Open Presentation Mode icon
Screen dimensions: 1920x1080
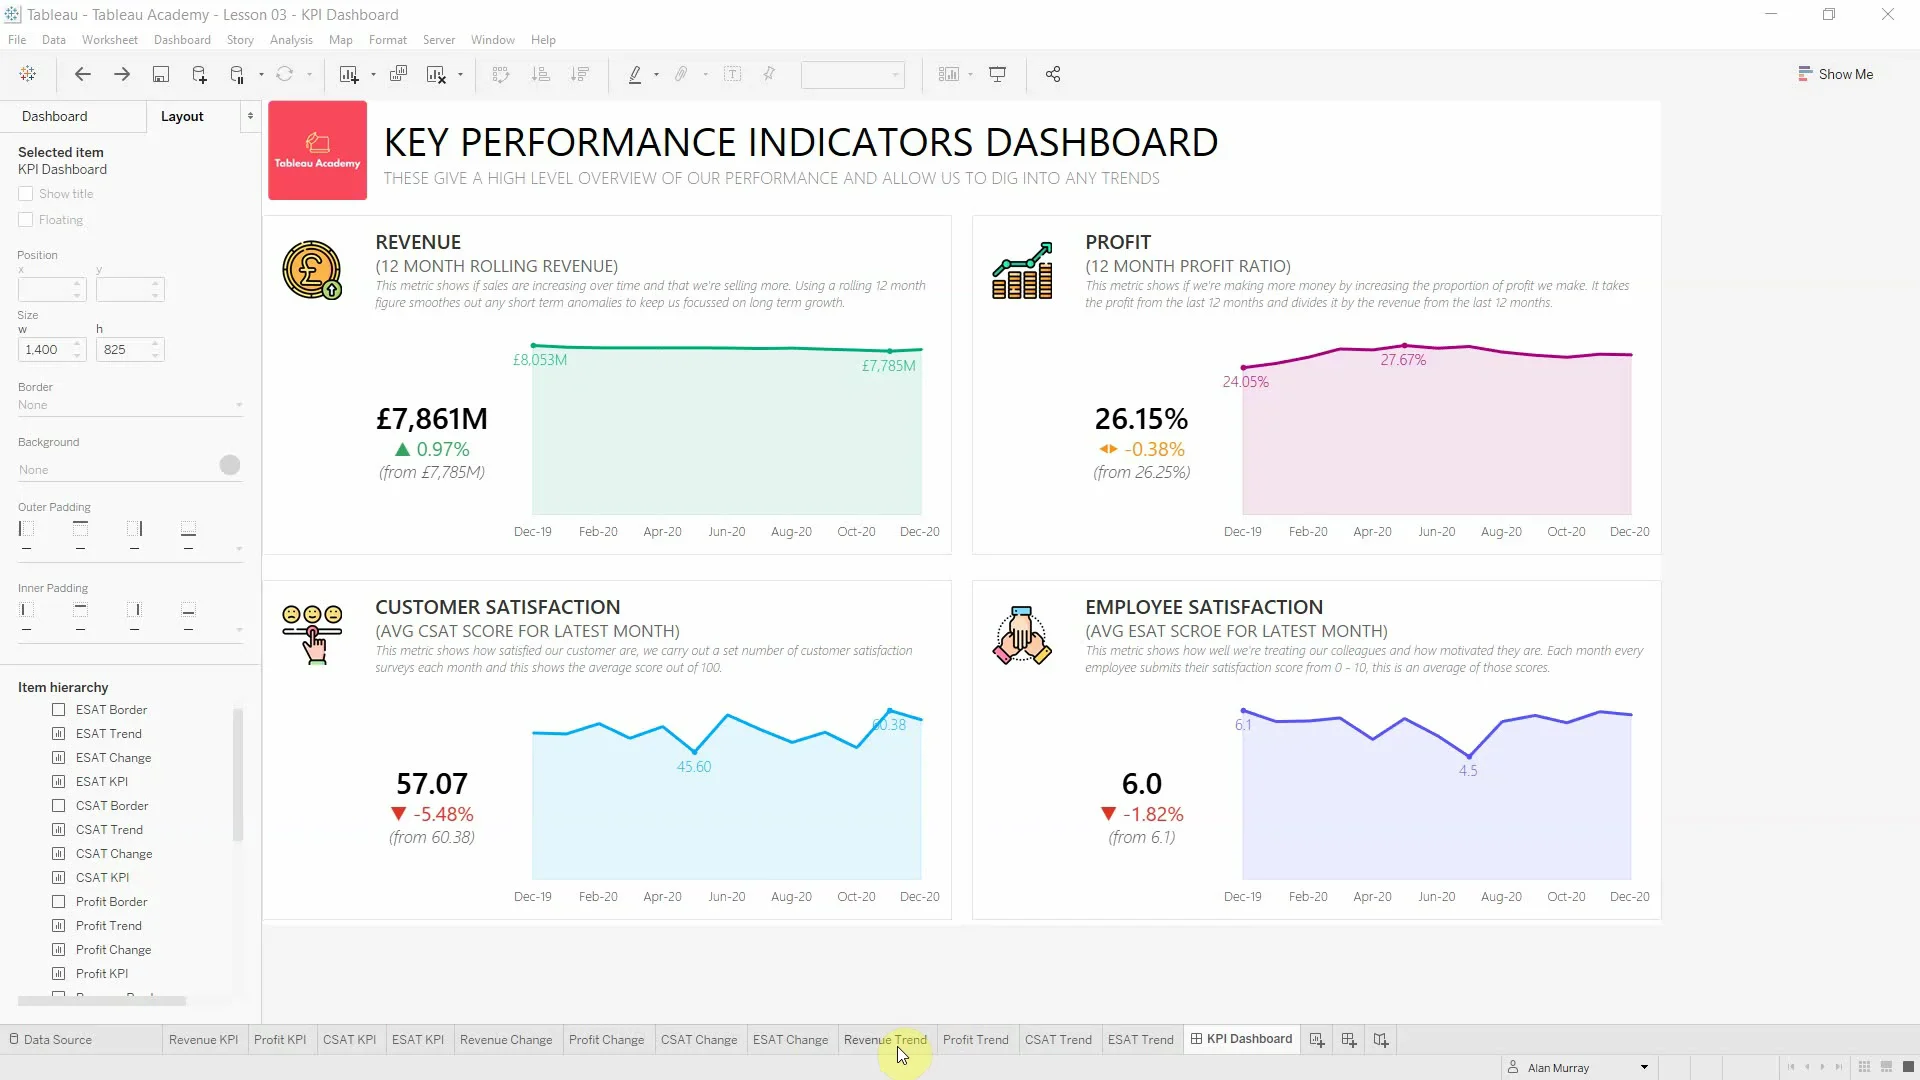coord(997,74)
